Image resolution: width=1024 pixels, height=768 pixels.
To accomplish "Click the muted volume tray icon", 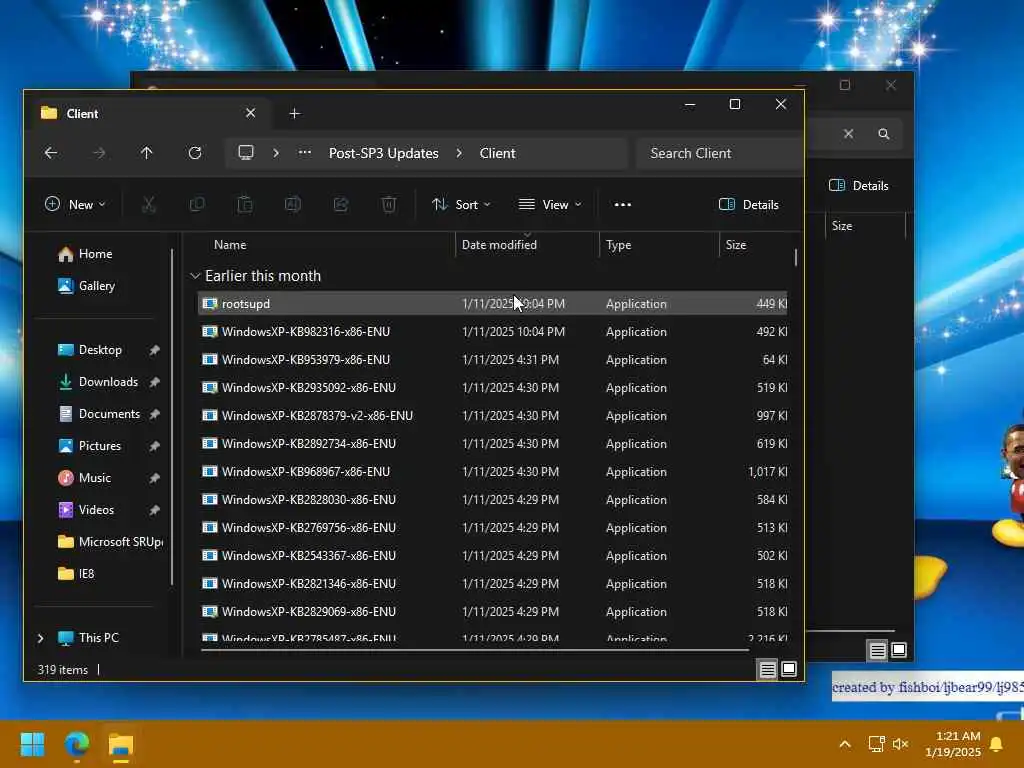I will pyautogui.click(x=901, y=744).
